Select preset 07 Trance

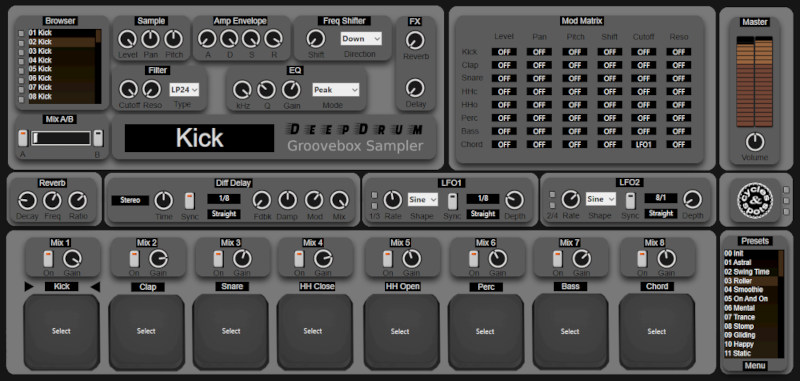[751, 317]
